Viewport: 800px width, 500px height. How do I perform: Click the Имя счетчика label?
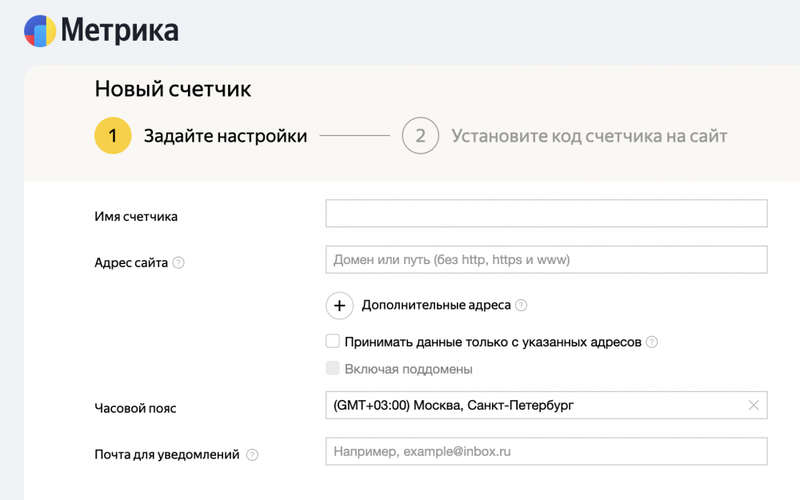(x=136, y=216)
